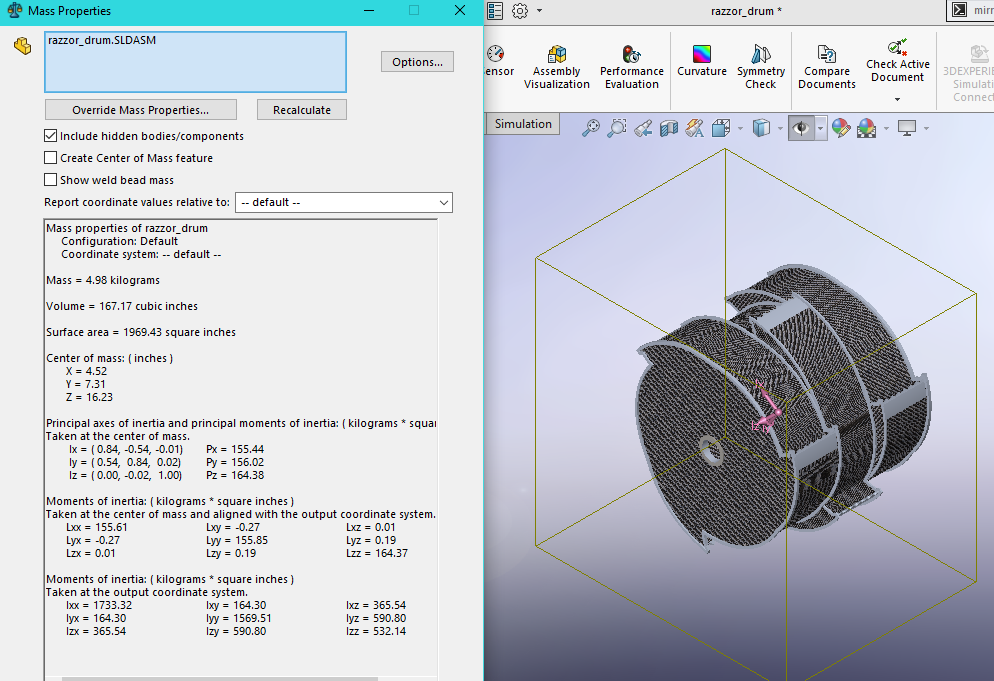Open the Assembly Visualization tool
This screenshot has height=681, width=994.
point(556,66)
